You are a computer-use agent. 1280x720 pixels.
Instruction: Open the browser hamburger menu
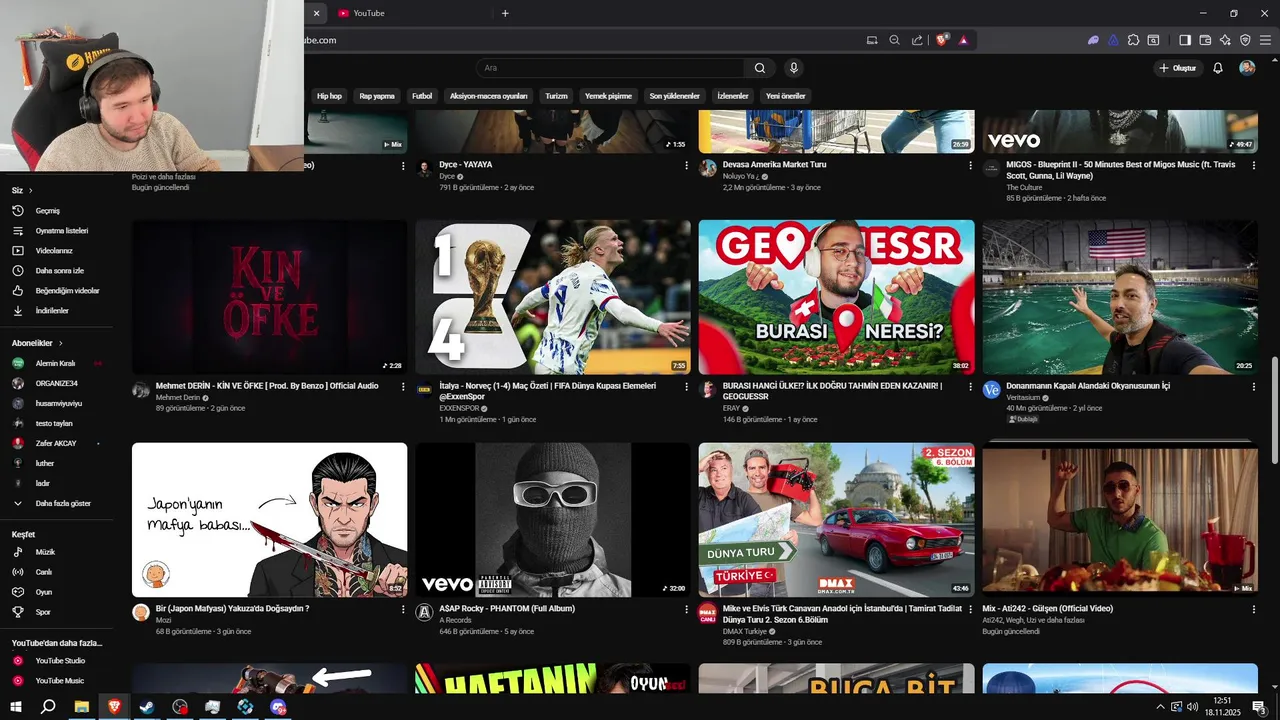(x=1265, y=40)
